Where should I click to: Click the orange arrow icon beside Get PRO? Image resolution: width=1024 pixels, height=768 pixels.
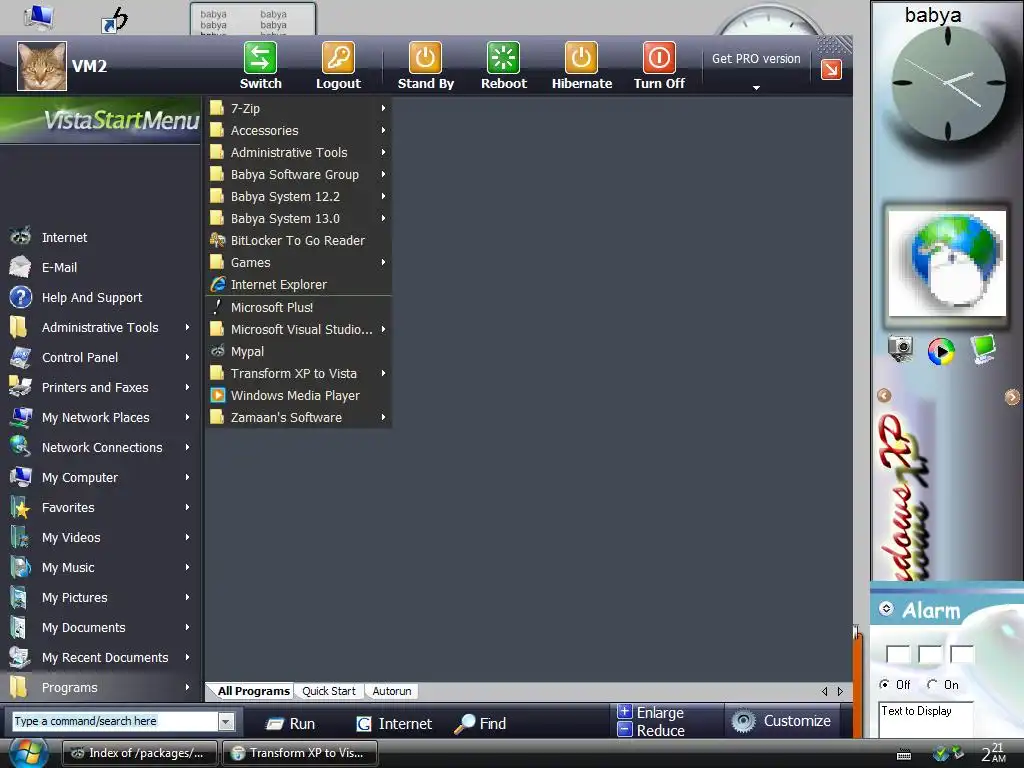click(x=831, y=69)
